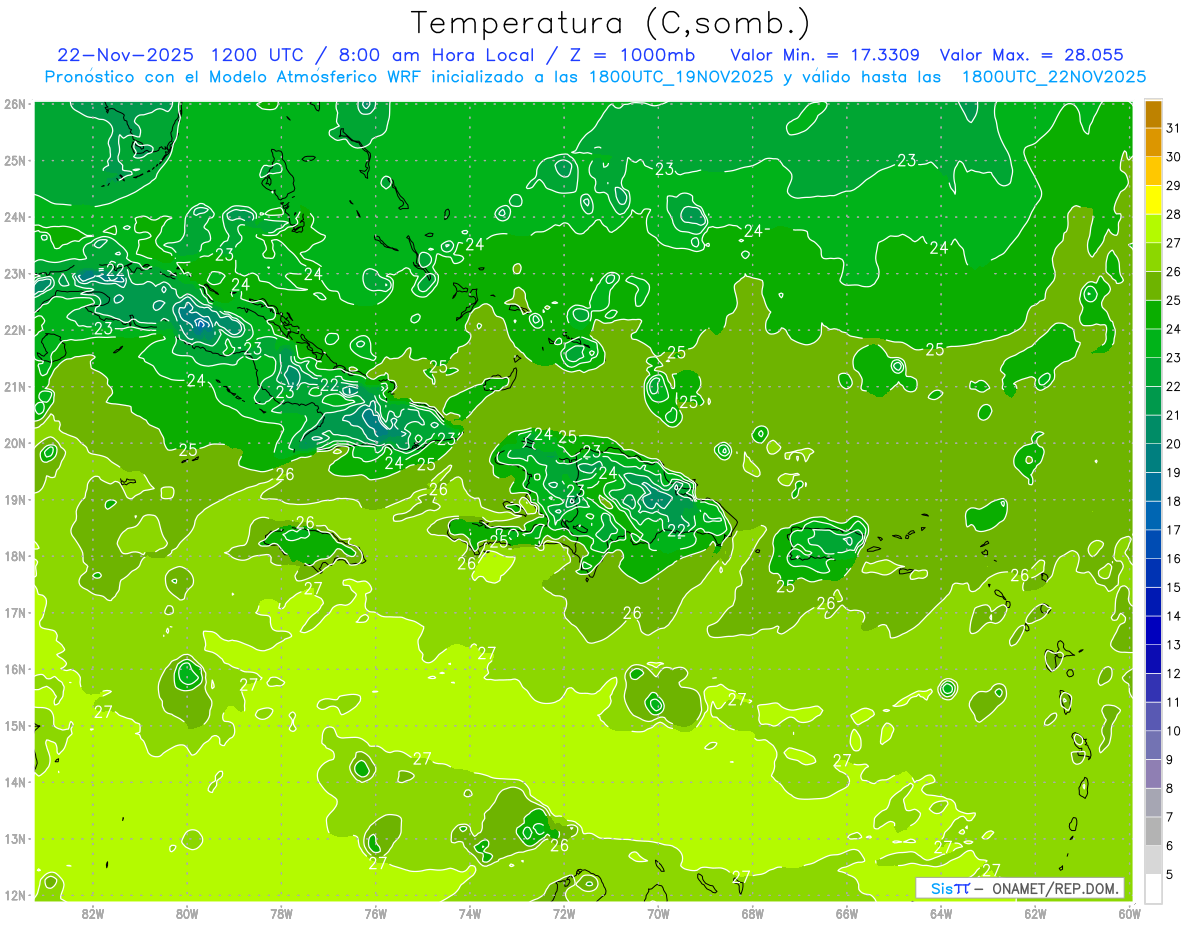This screenshot has width=1200, height=927.
Task: Click the 72W longitude axis label
Action: [x=564, y=912]
